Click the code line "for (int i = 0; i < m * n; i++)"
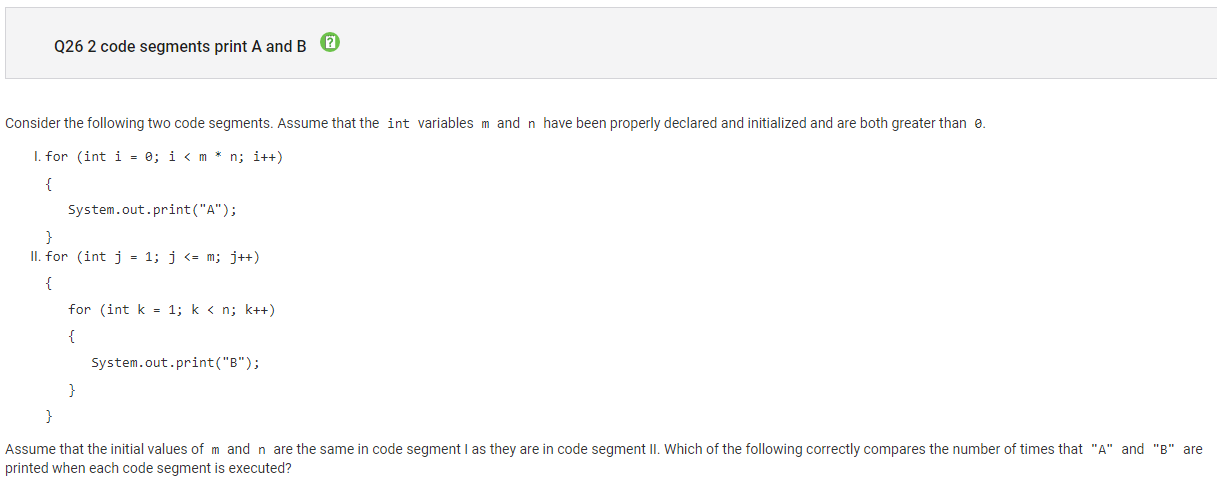The width and height of the screenshot is (1217, 479). click(164, 157)
